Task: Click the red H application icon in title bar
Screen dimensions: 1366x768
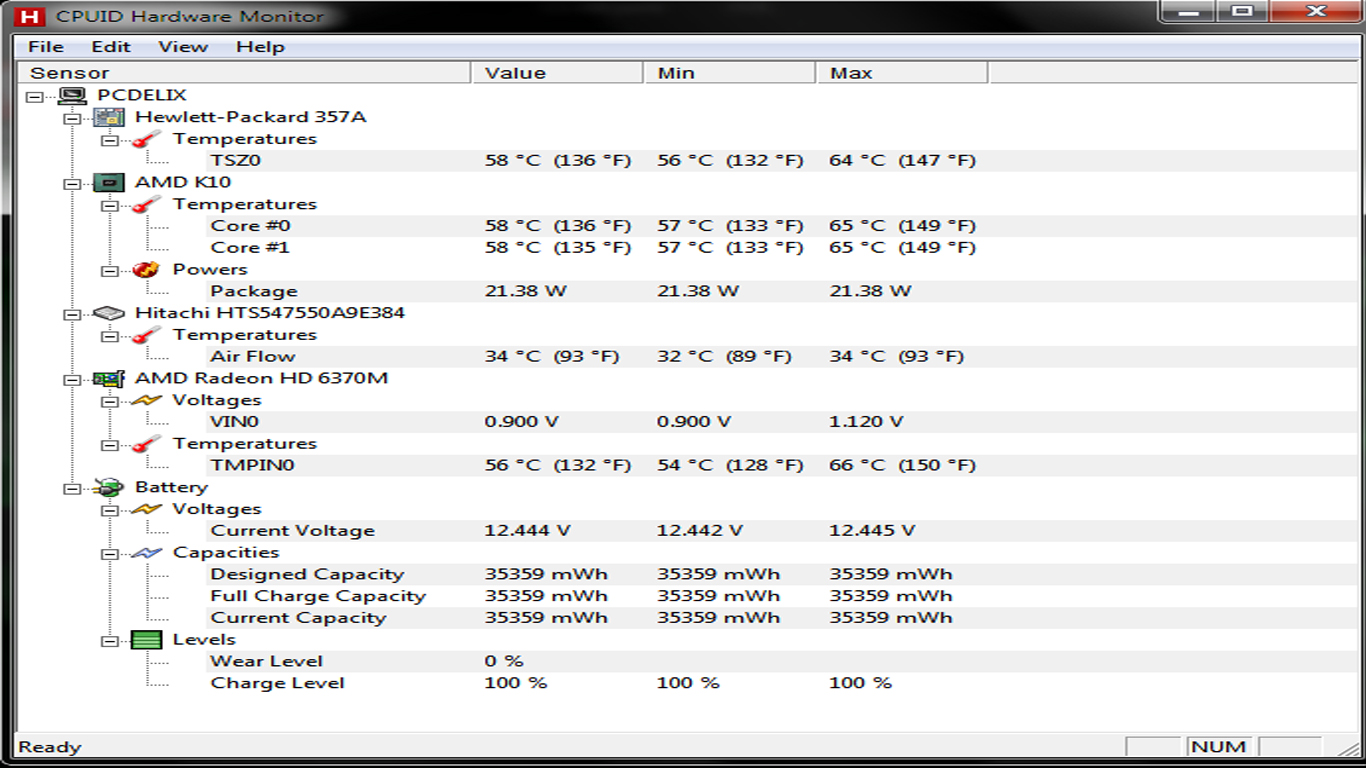Action: tap(31, 16)
